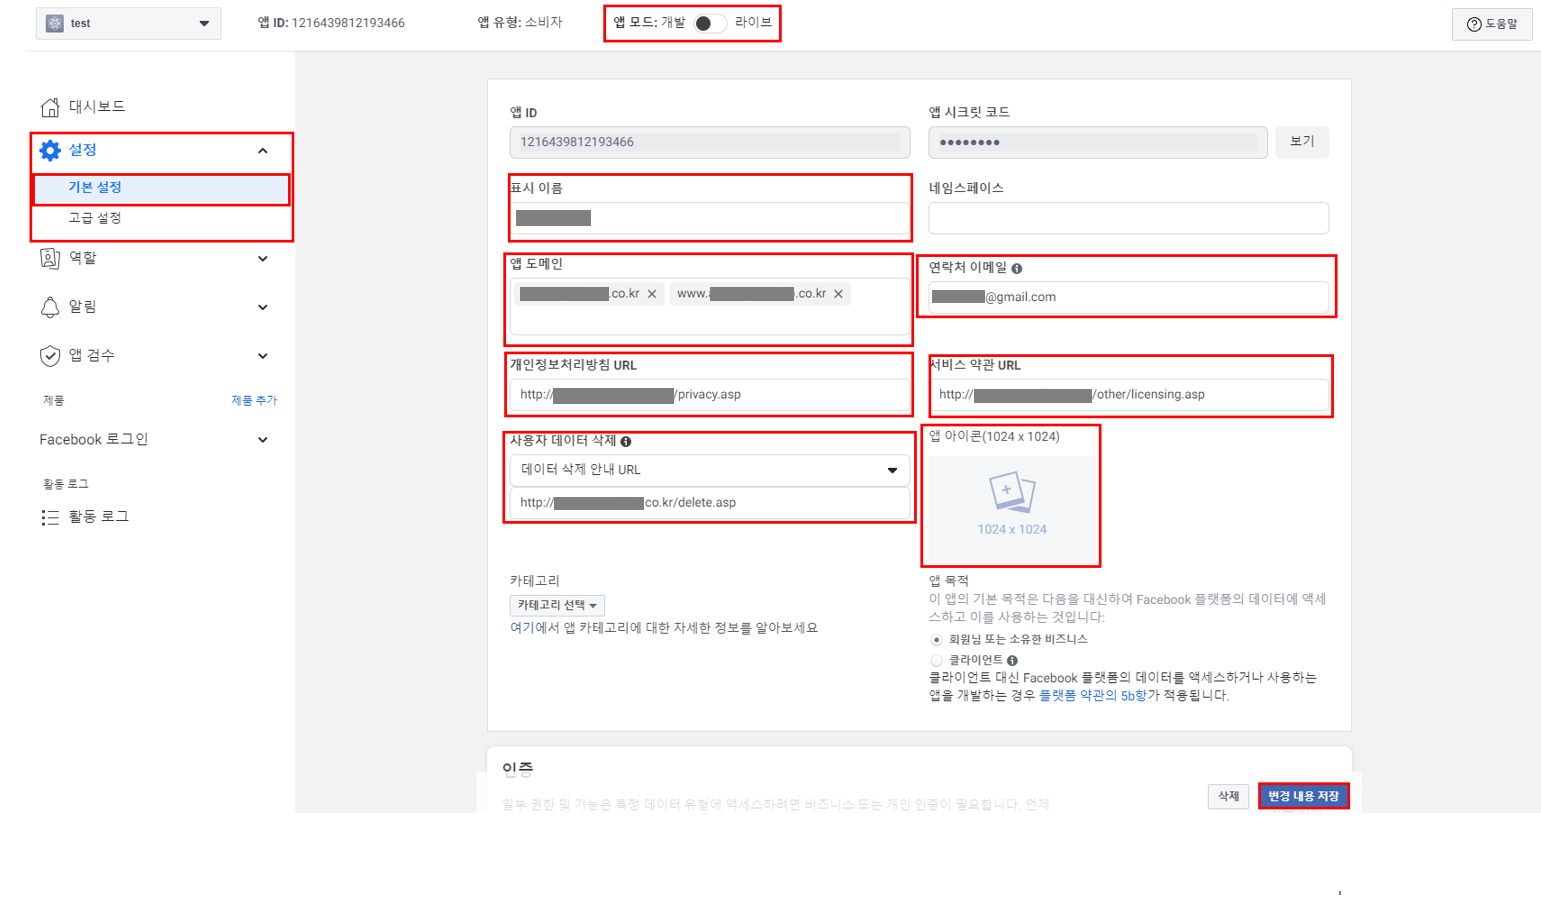Select 고급 설정 menu item
Screen dimensions: 1541x897
click(x=95, y=218)
